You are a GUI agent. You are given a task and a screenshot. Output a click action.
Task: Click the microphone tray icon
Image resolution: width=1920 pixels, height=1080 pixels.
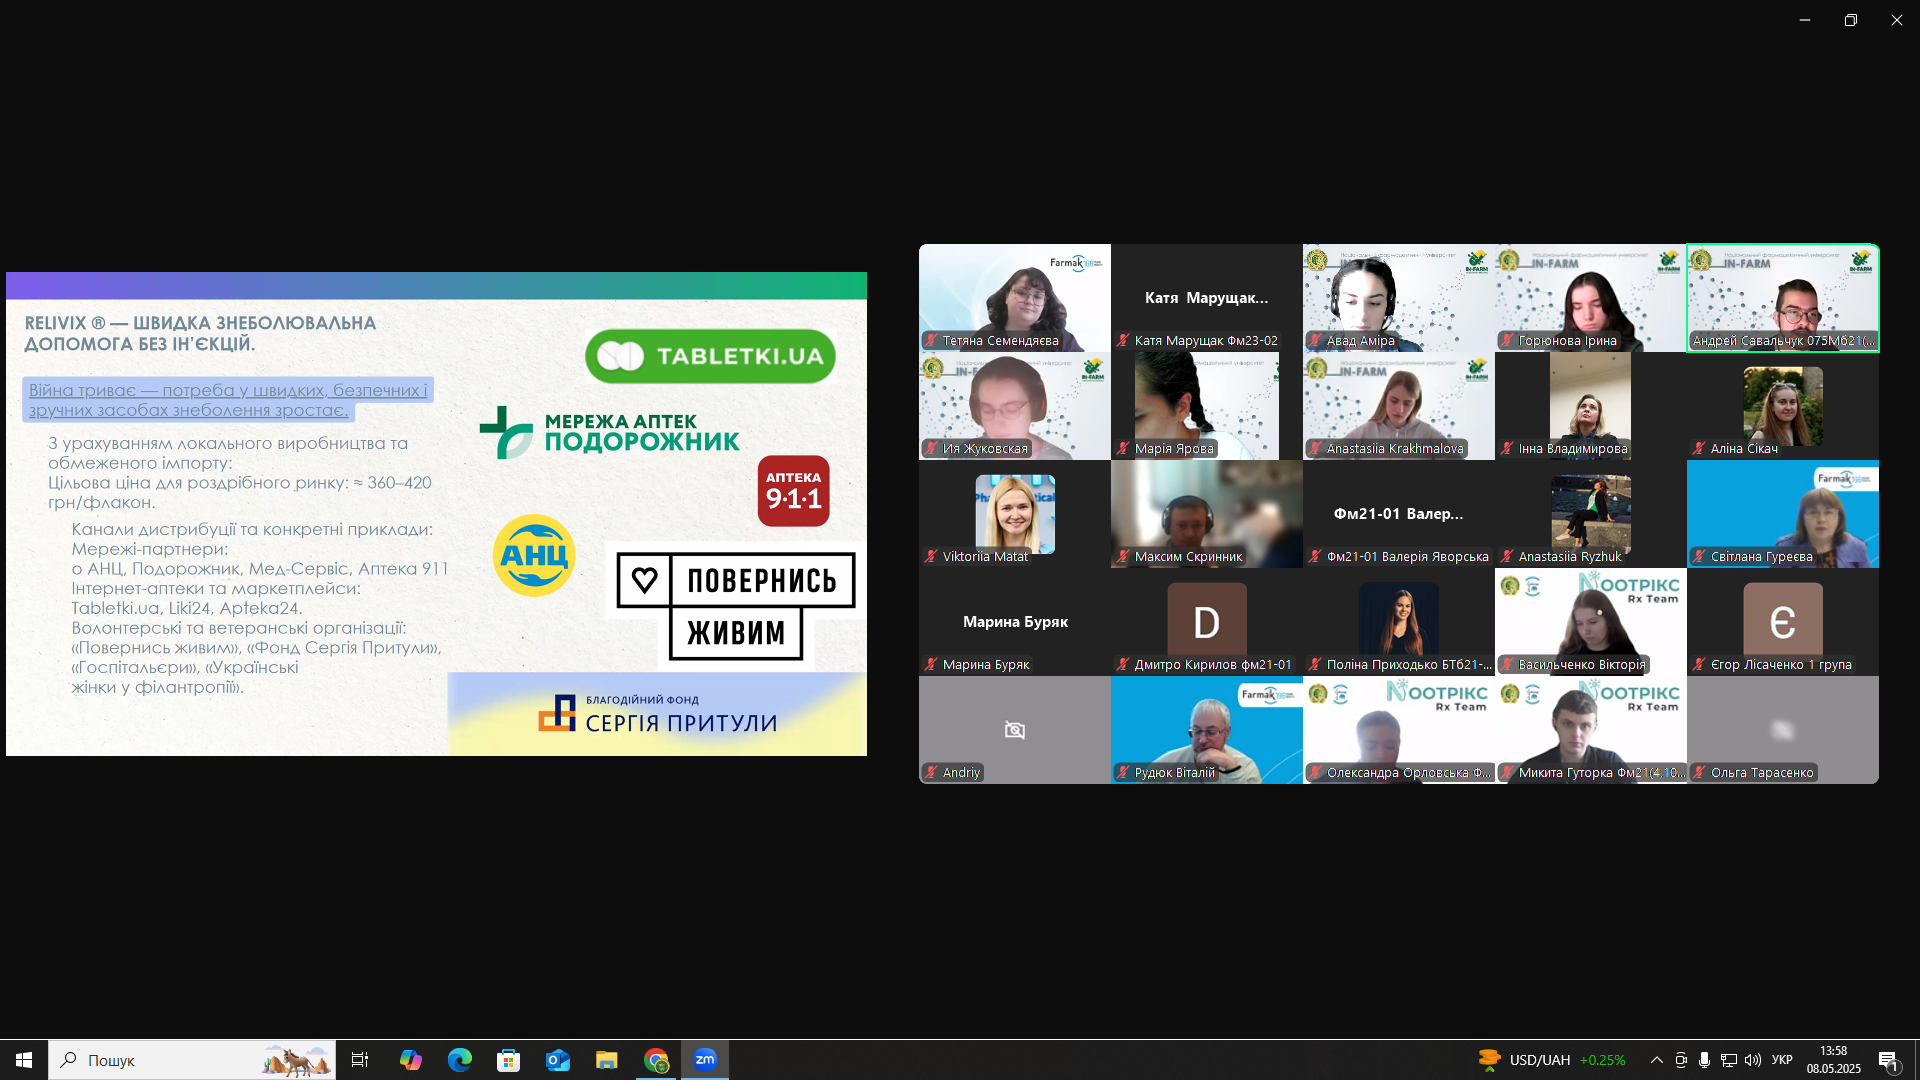(x=1704, y=1060)
